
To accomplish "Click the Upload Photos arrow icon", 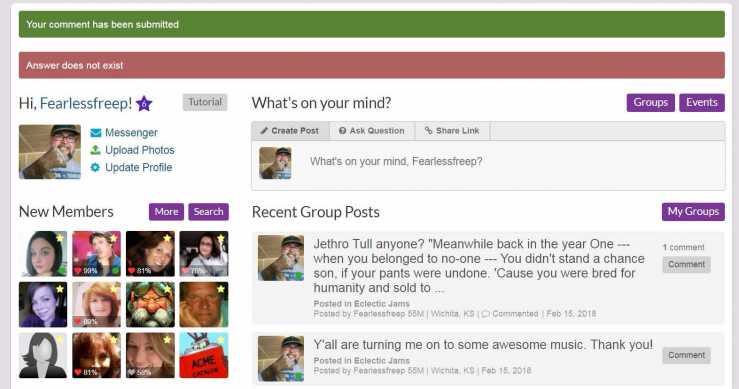I will (x=95, y=150).
